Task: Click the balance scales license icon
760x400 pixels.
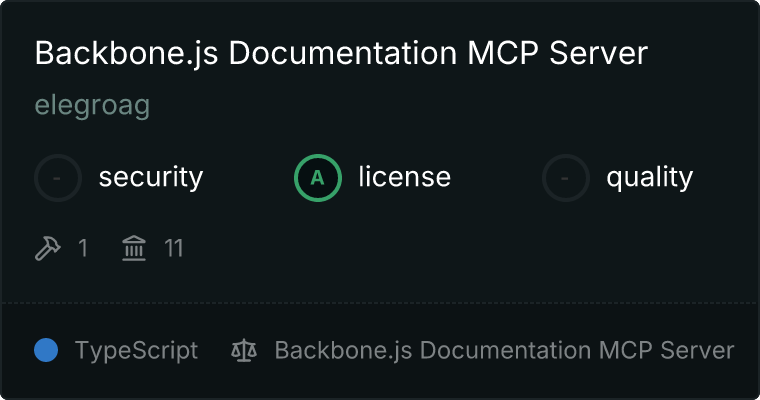Action: (244, 350)
